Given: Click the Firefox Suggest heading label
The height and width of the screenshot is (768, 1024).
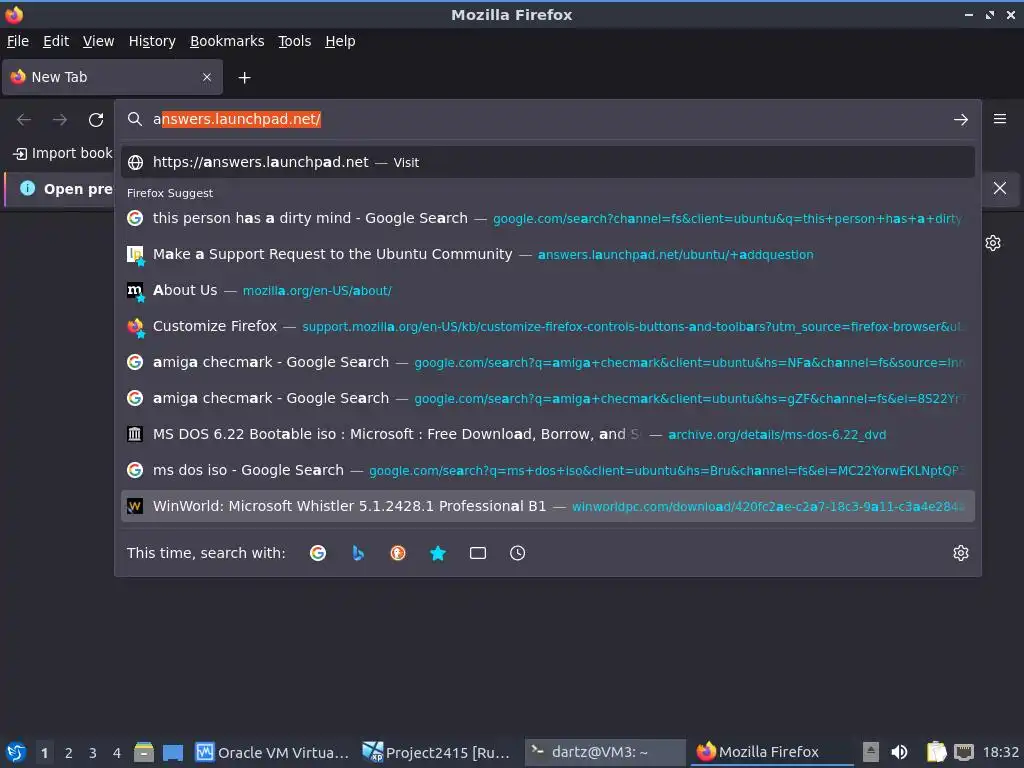Looking at the screenshot, I should pos(170,193).
